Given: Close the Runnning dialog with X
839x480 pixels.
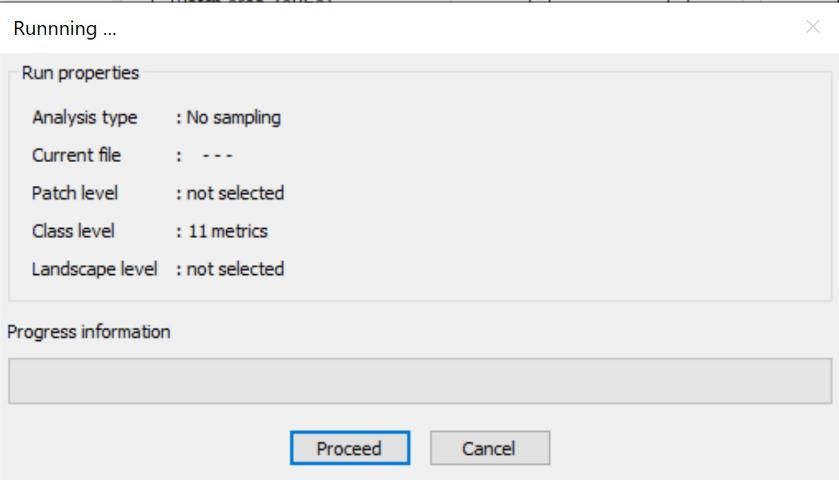Looking at the screenshot, I should coord(812,27).
